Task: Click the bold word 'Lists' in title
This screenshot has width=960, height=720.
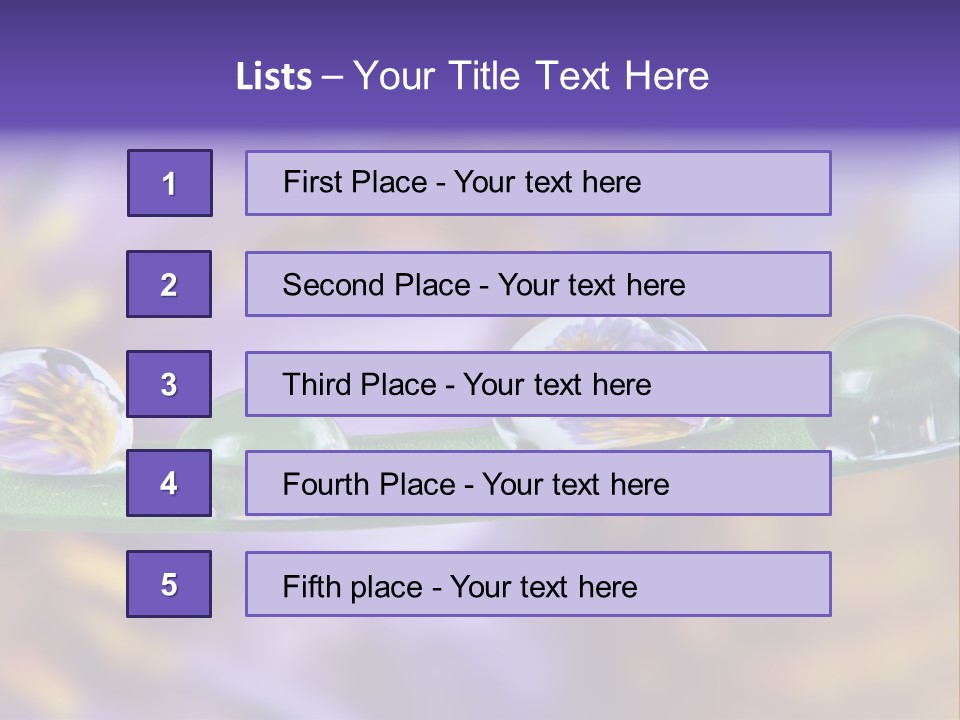Action: [274, 77]
